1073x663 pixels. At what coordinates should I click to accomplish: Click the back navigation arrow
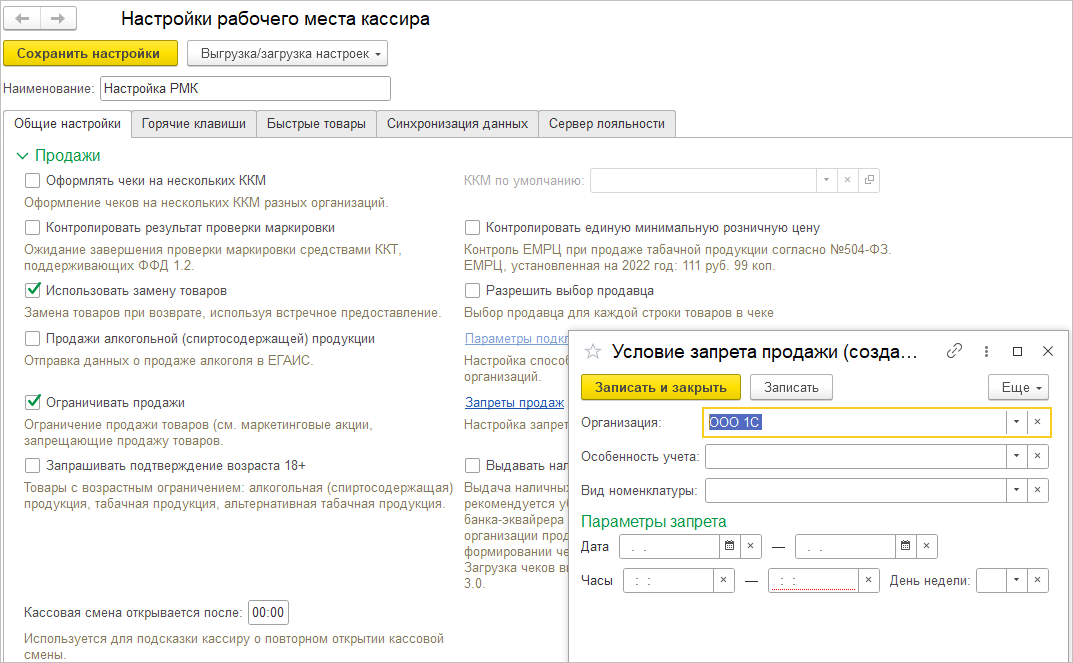click(22, 19)
